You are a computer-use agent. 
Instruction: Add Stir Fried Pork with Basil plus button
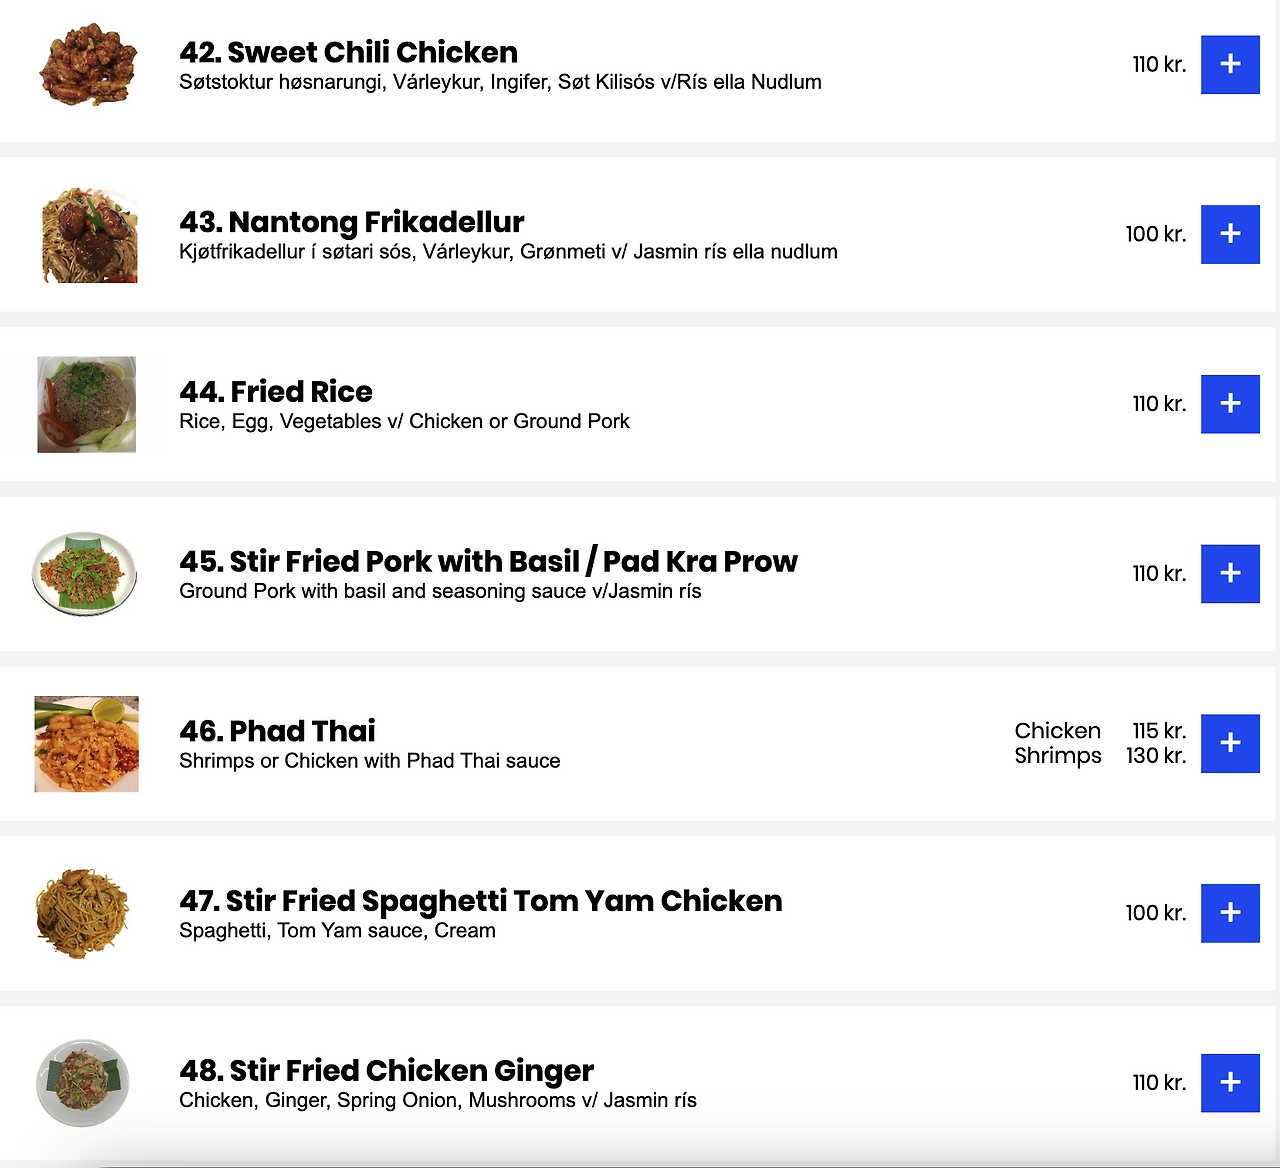pyautogui.click(x=1230, y=574)
